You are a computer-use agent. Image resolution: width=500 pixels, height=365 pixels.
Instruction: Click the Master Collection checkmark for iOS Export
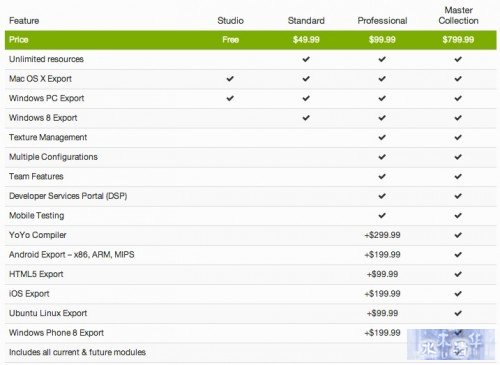458,294
